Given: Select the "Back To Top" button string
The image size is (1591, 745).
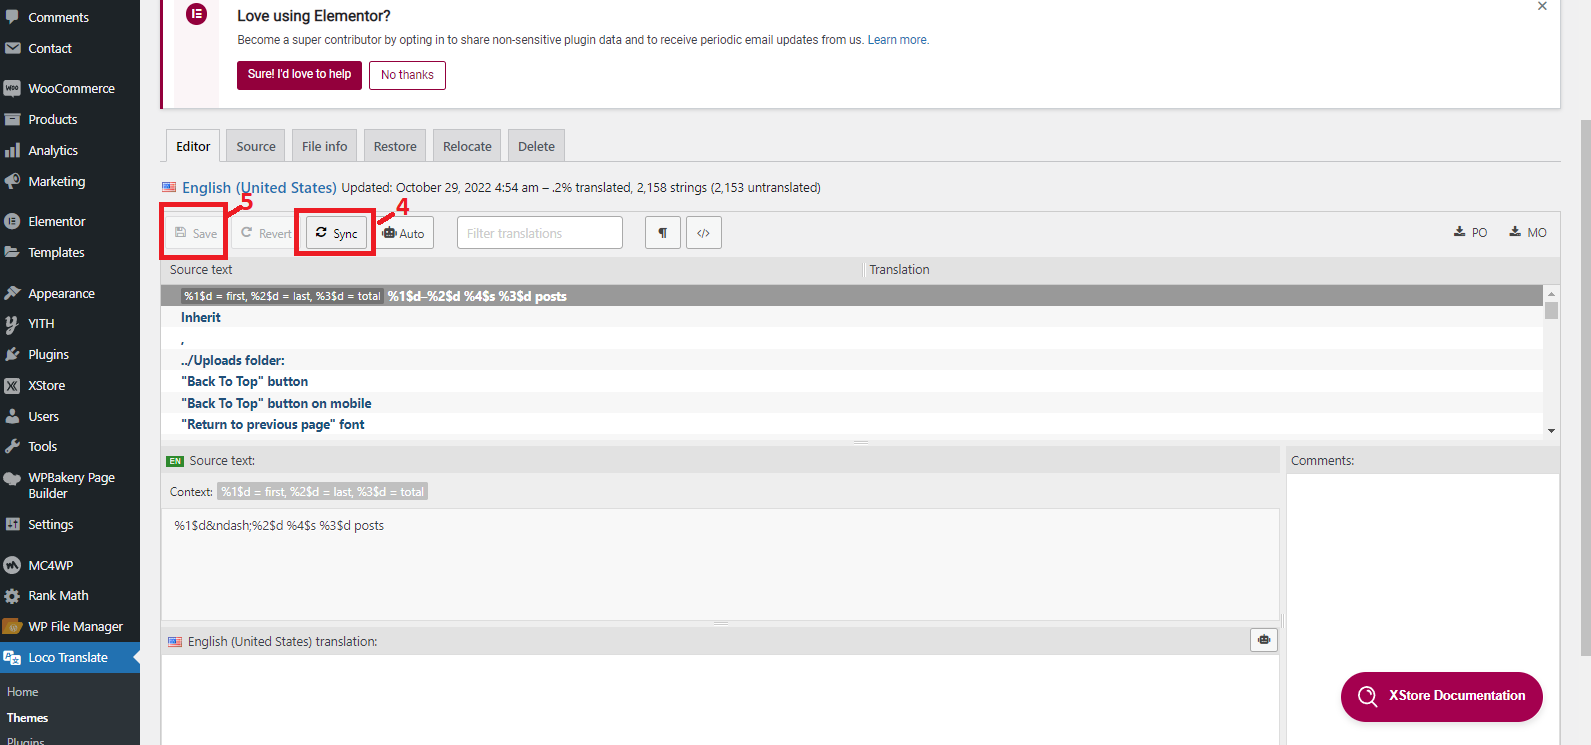Looking at the screenshot, I should [852, 381].
